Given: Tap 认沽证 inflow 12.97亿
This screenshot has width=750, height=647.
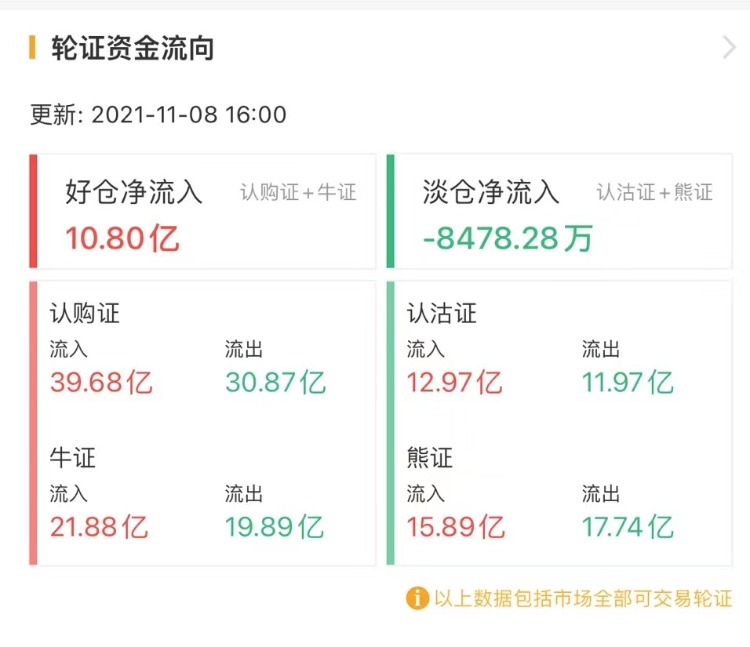Looking at the screenshot, I should (x=455, y=382).
